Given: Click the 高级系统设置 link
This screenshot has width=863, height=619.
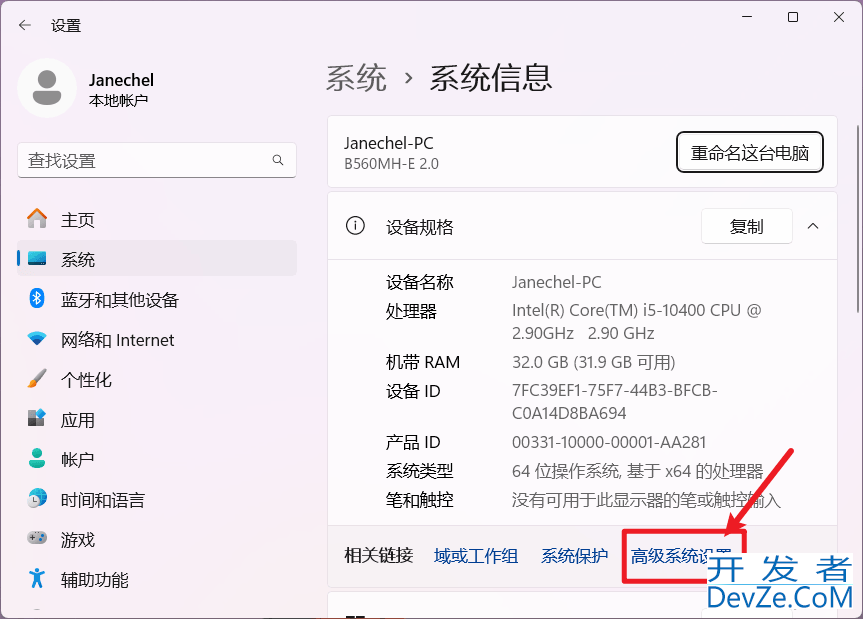Looking at the screenshot, I should coord(681,556).
